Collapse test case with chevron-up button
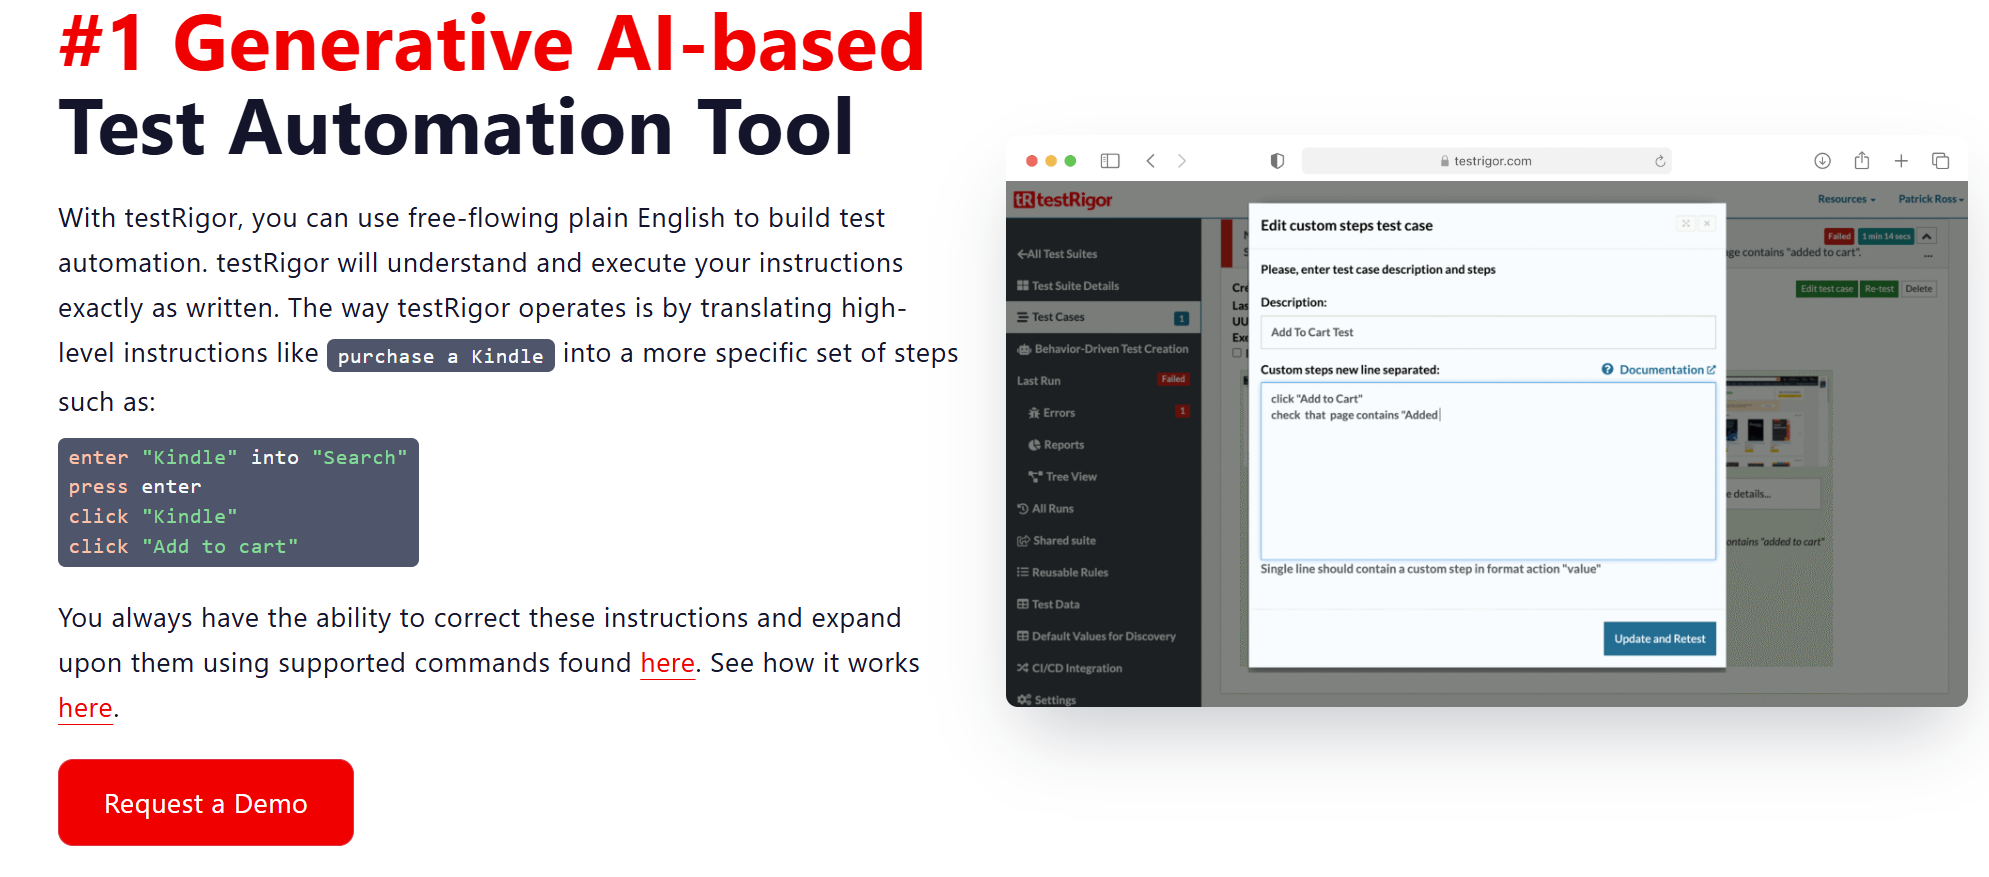 point(1927,237)
